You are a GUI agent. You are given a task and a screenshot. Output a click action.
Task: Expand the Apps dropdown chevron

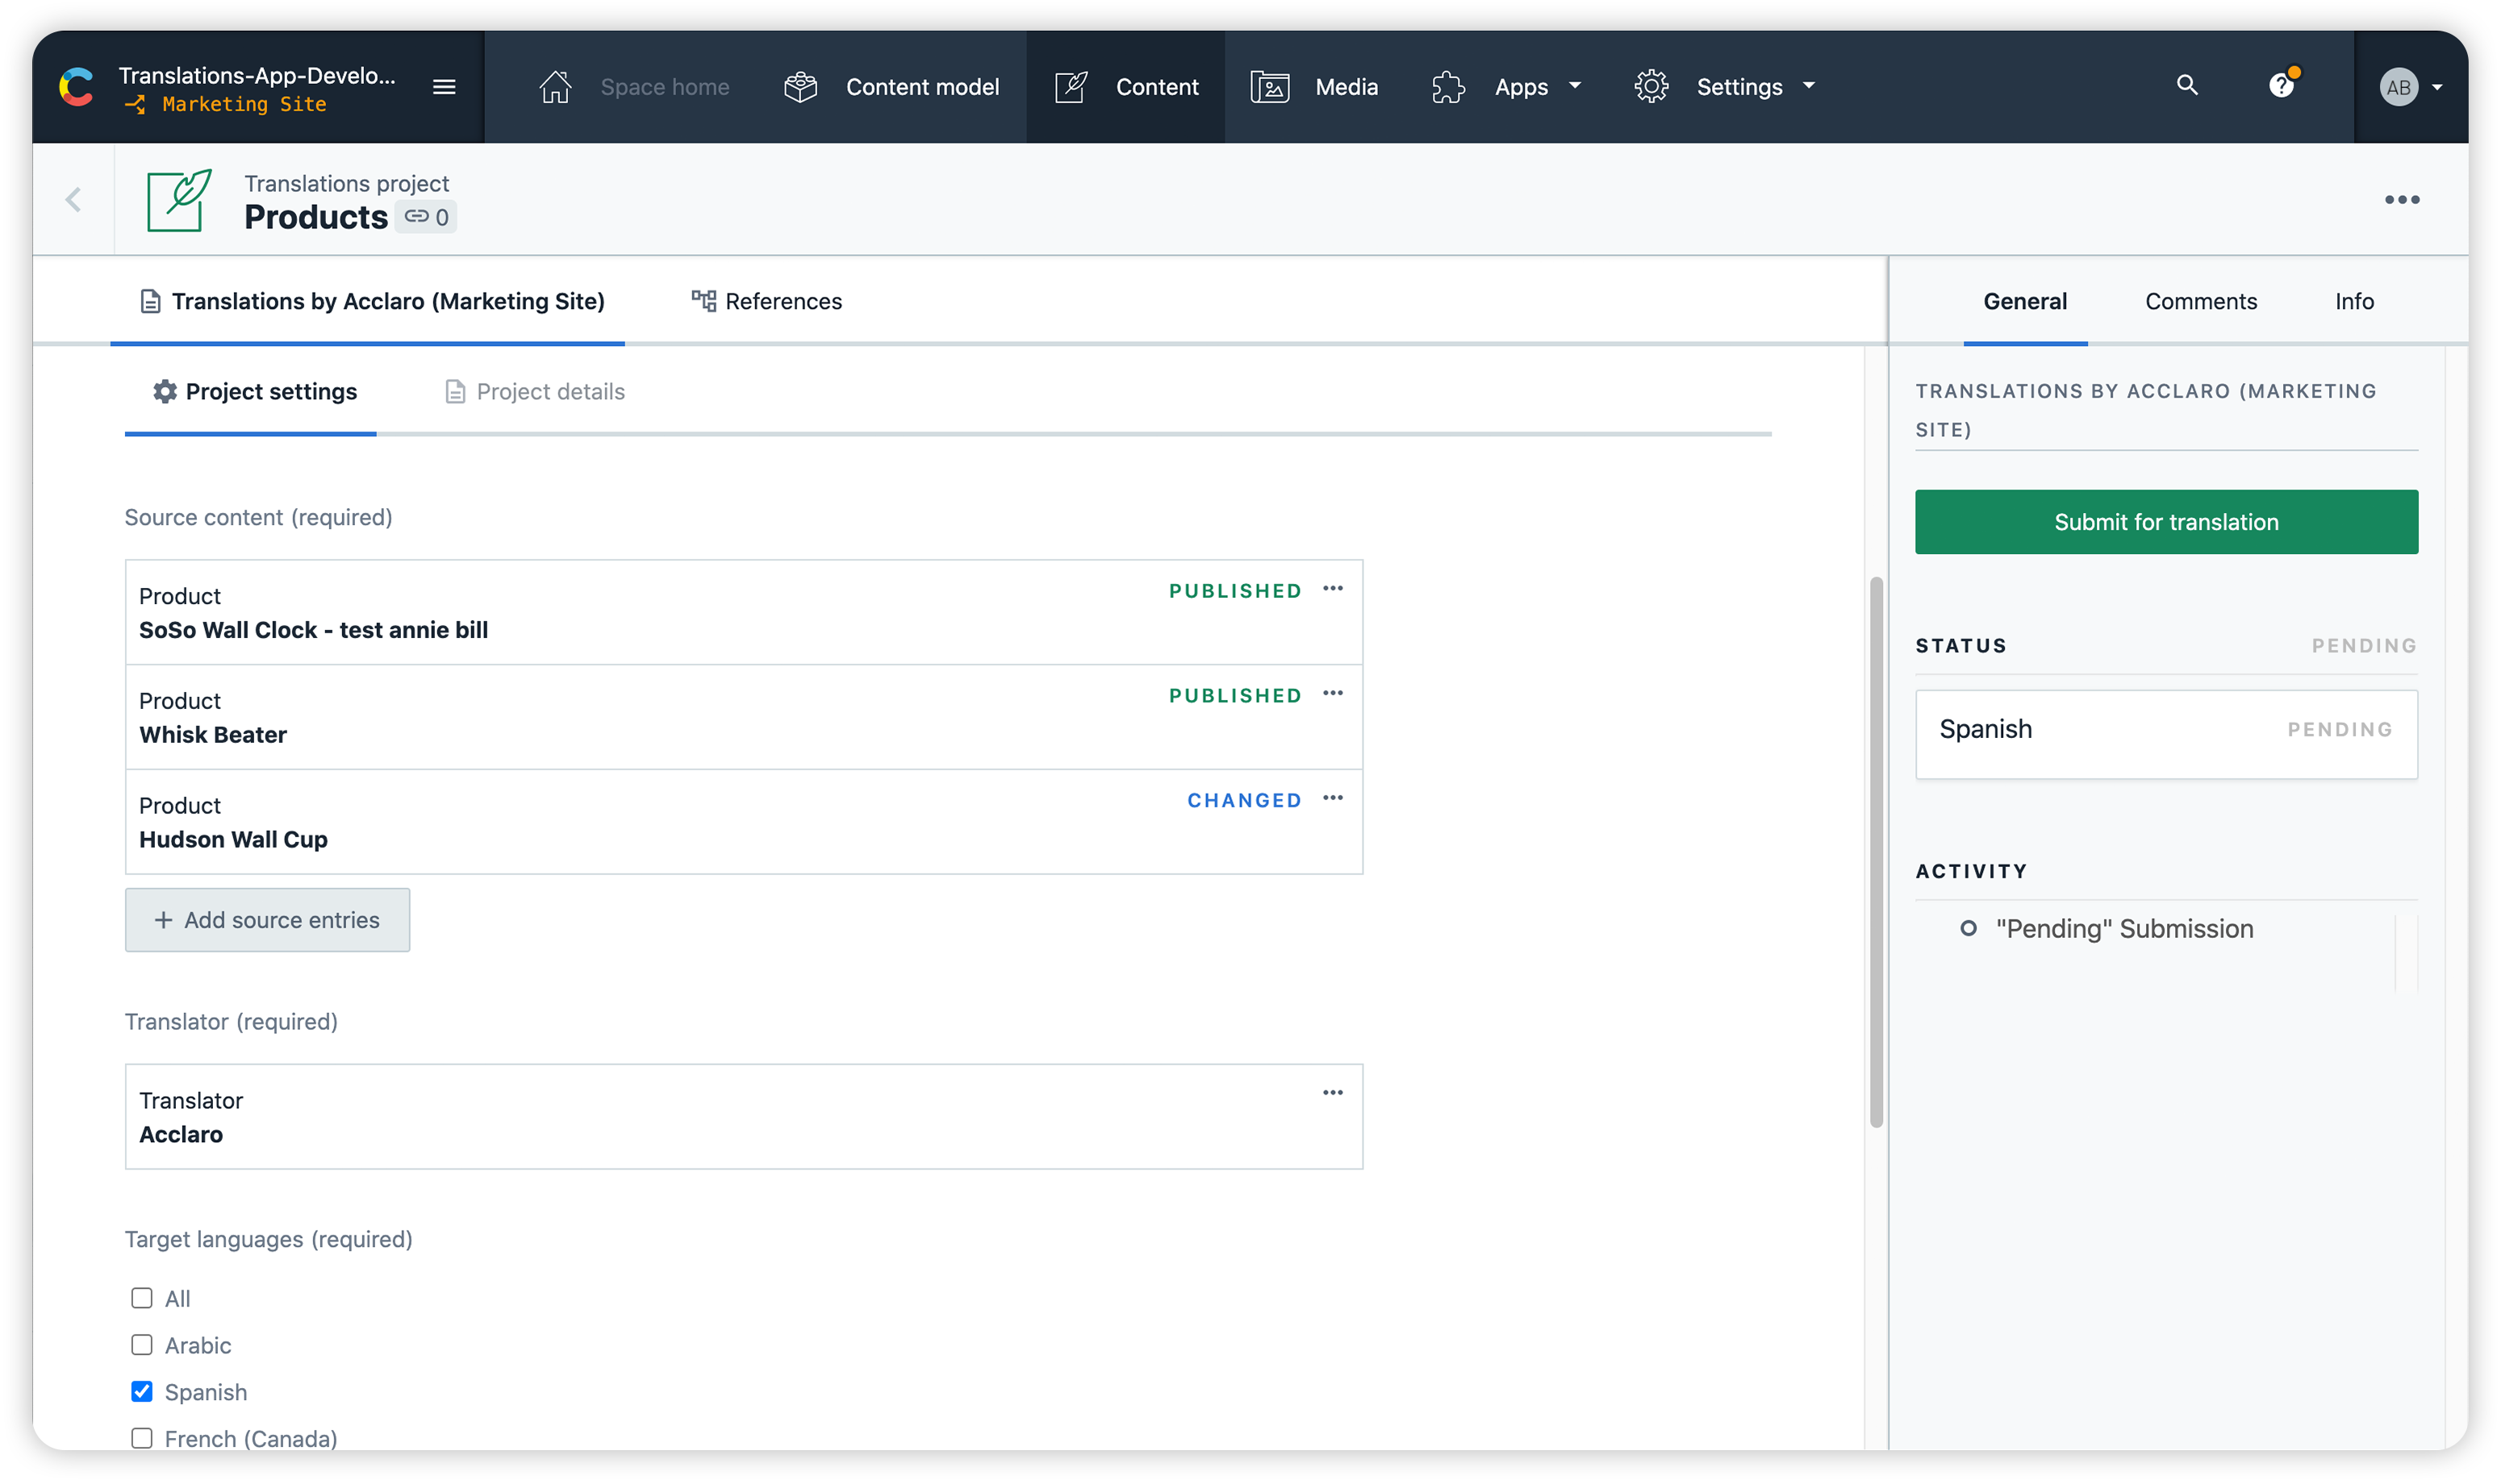[1575, 86]
